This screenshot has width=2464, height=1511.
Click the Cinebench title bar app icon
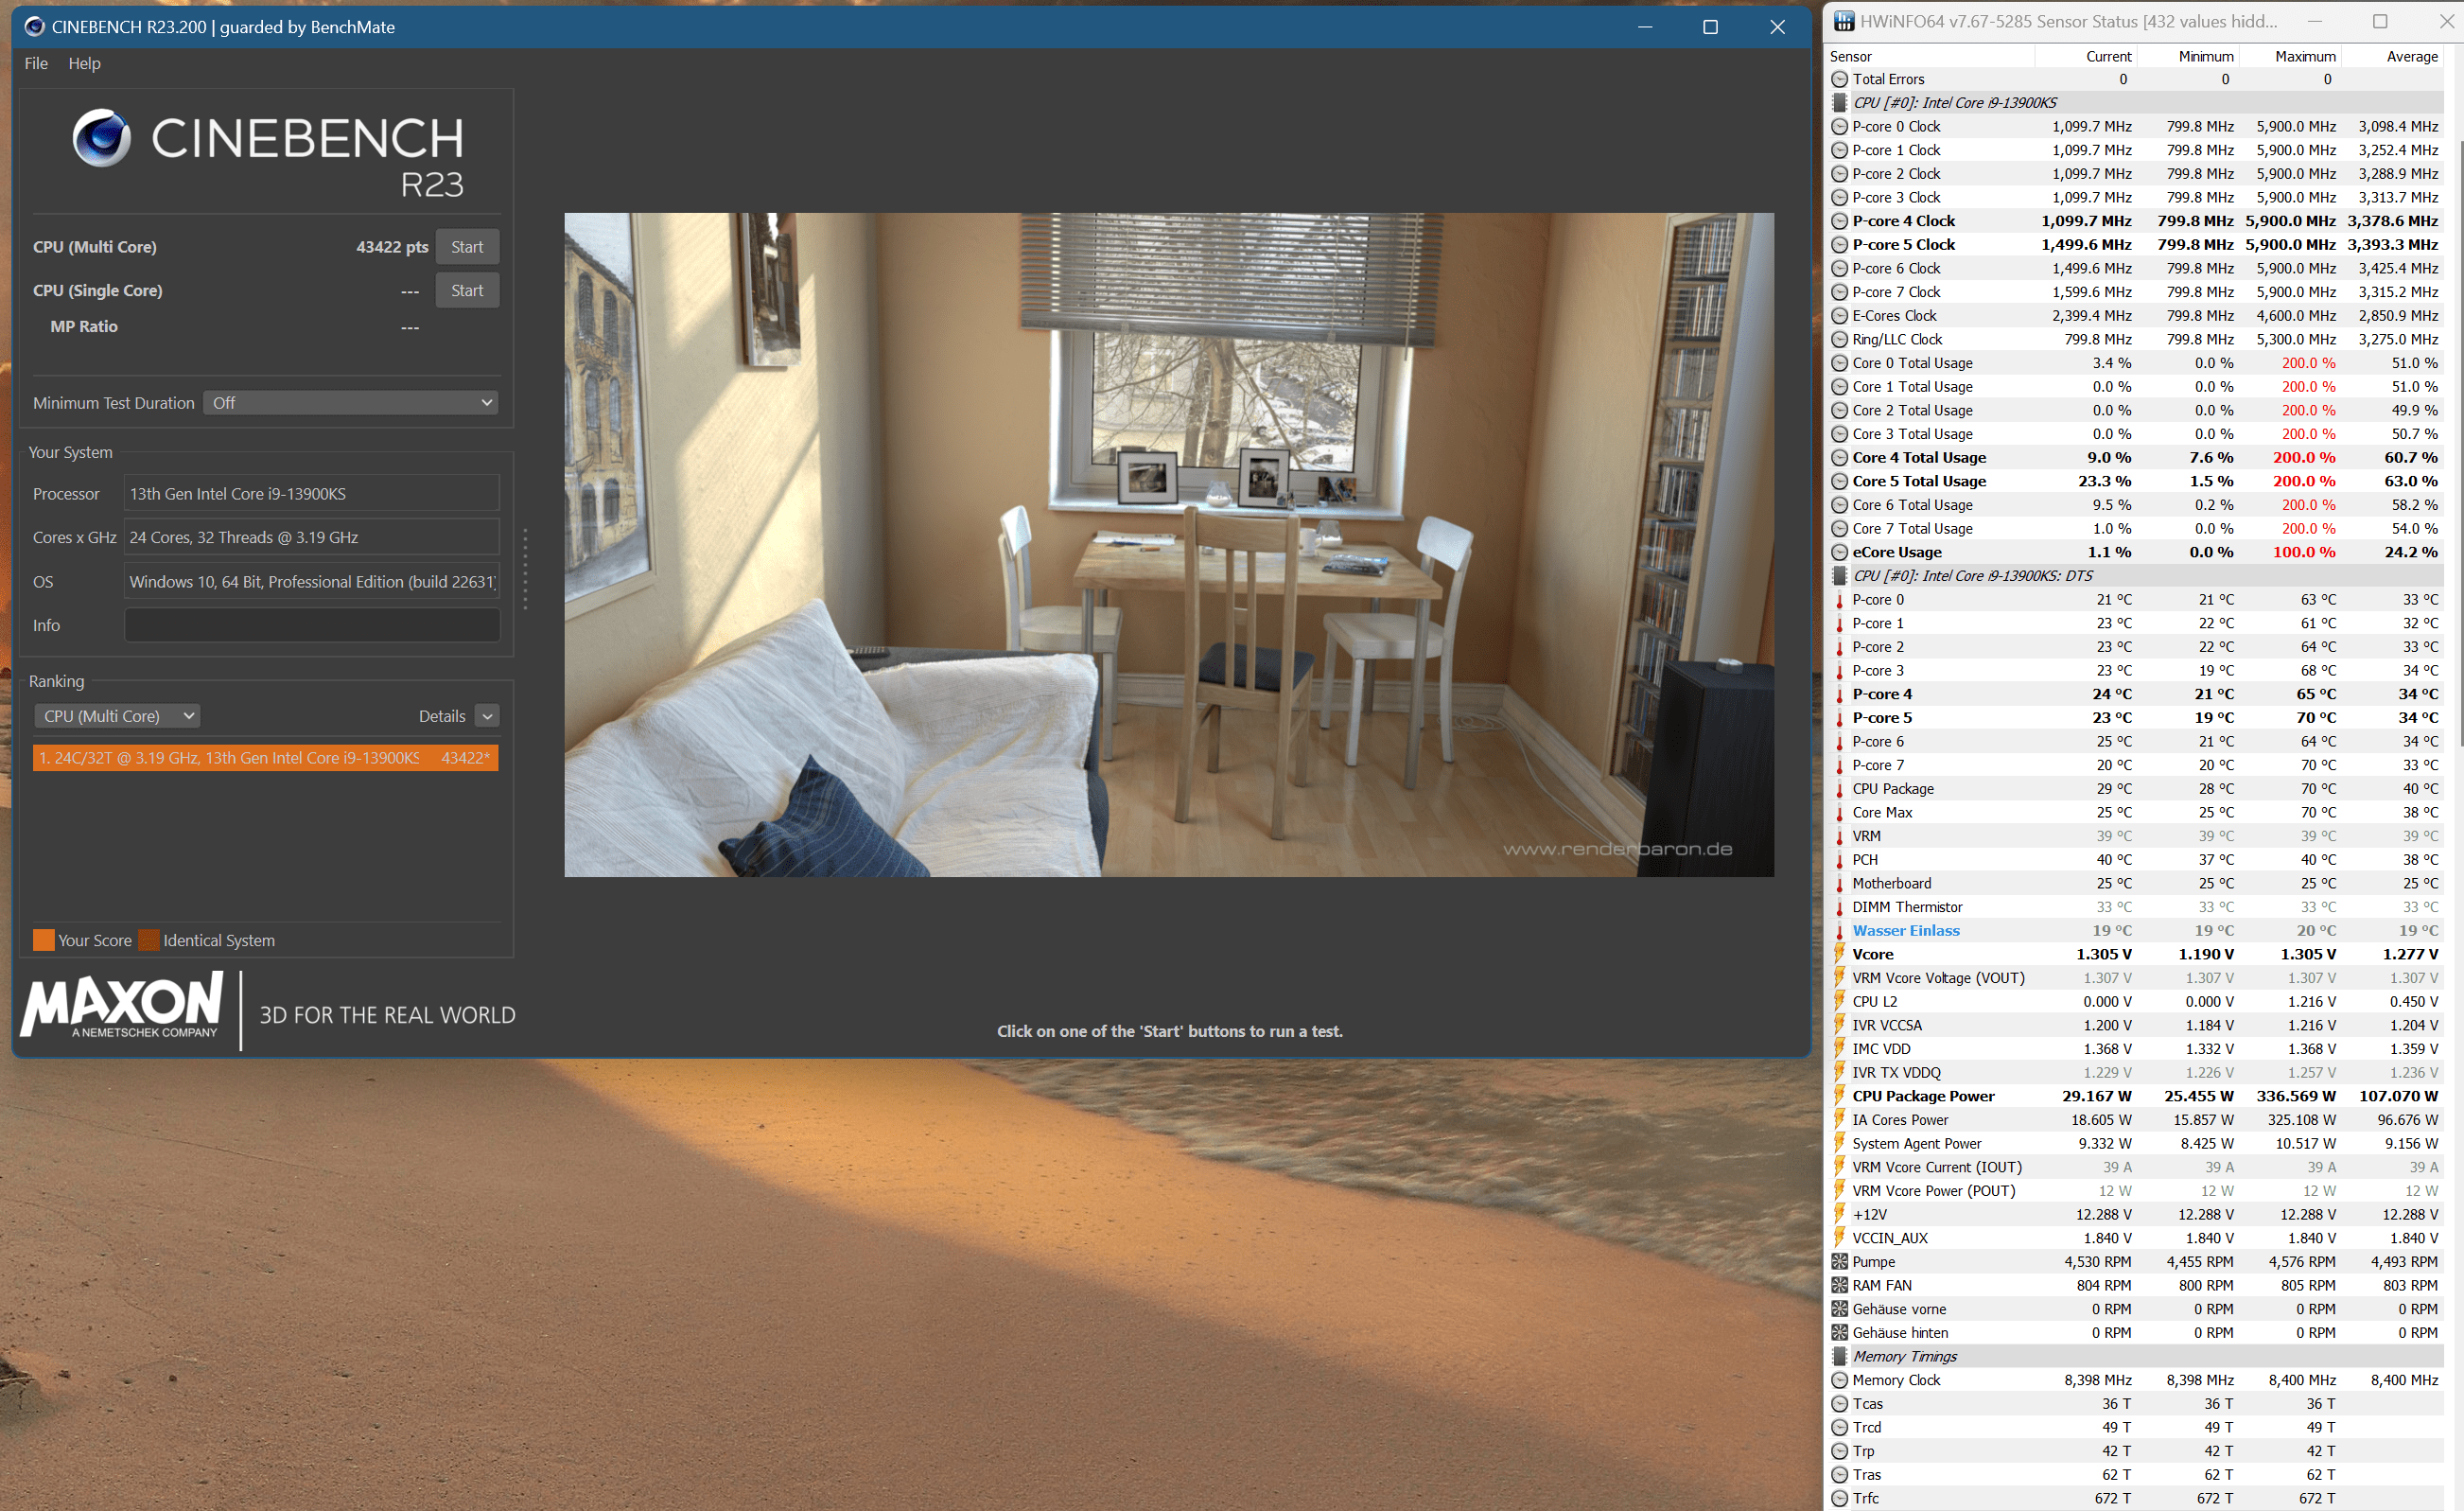(34, 27)
